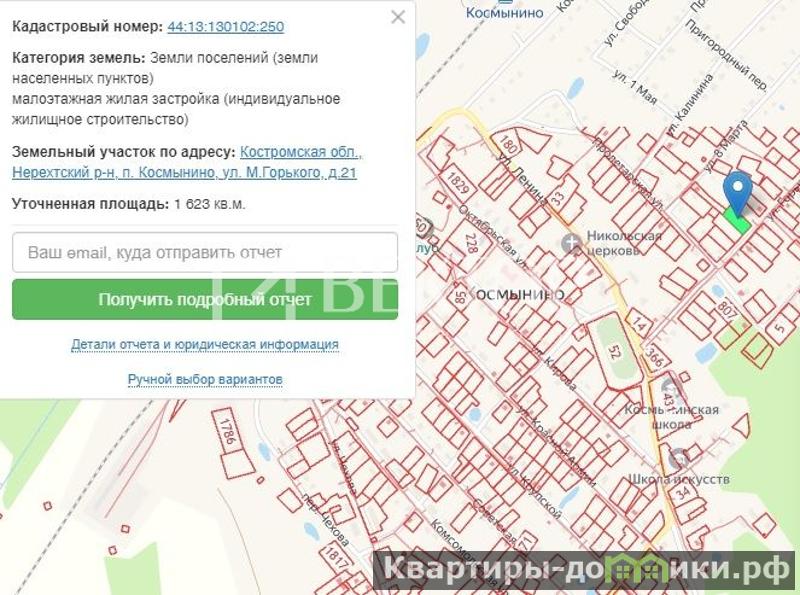
Task: Click the parcel labeled 1817
Action: tap(333, 556)
